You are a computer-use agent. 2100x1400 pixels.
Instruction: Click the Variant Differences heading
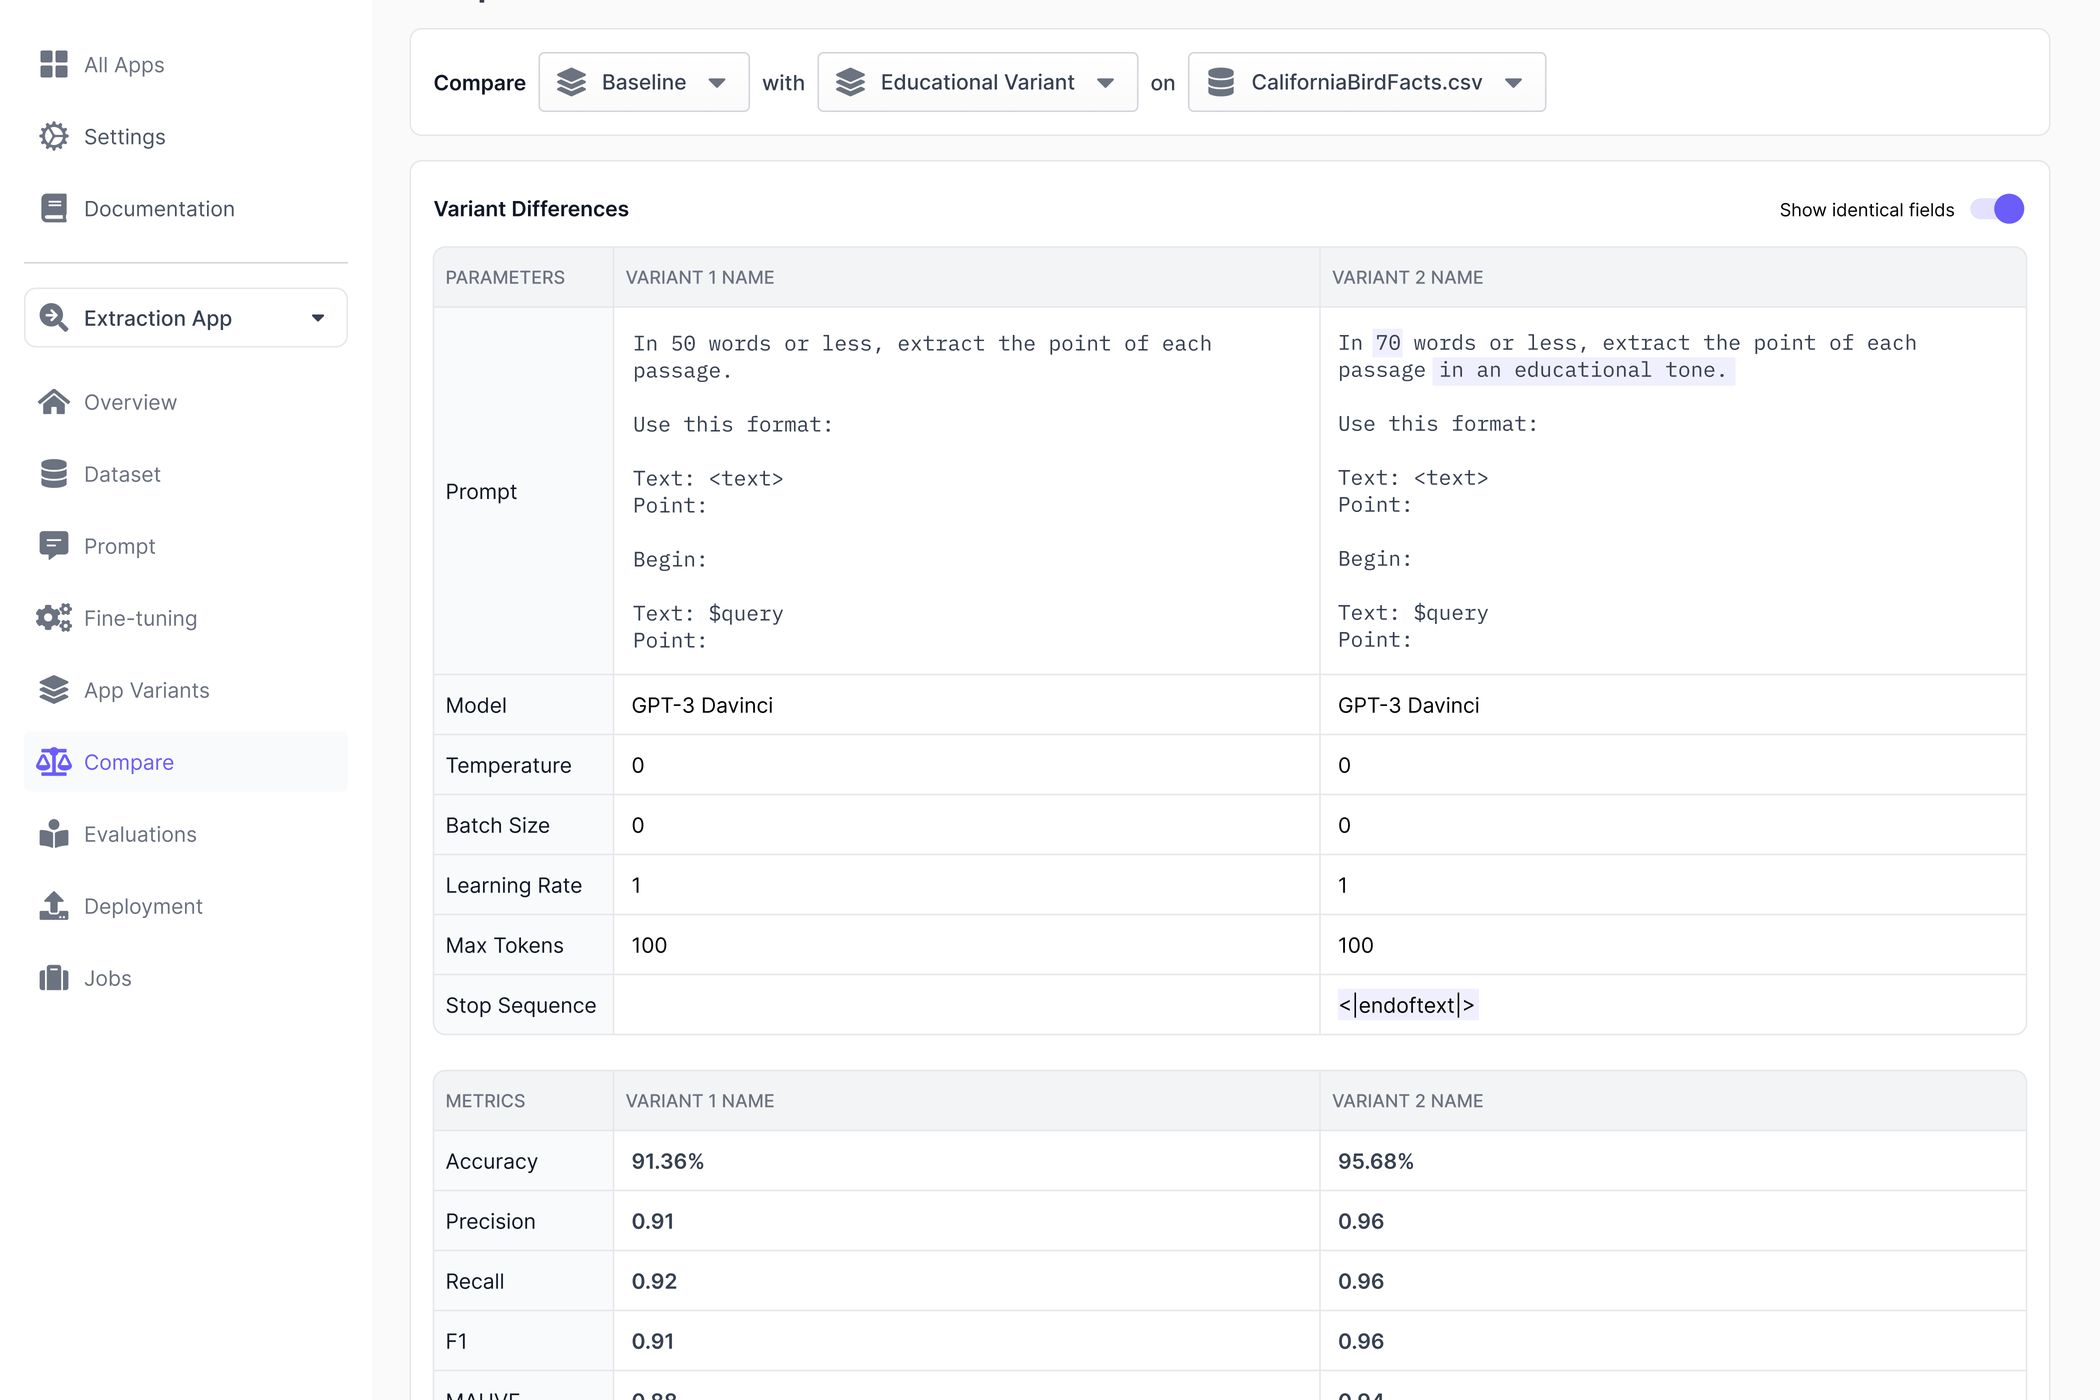click(531, 209)
